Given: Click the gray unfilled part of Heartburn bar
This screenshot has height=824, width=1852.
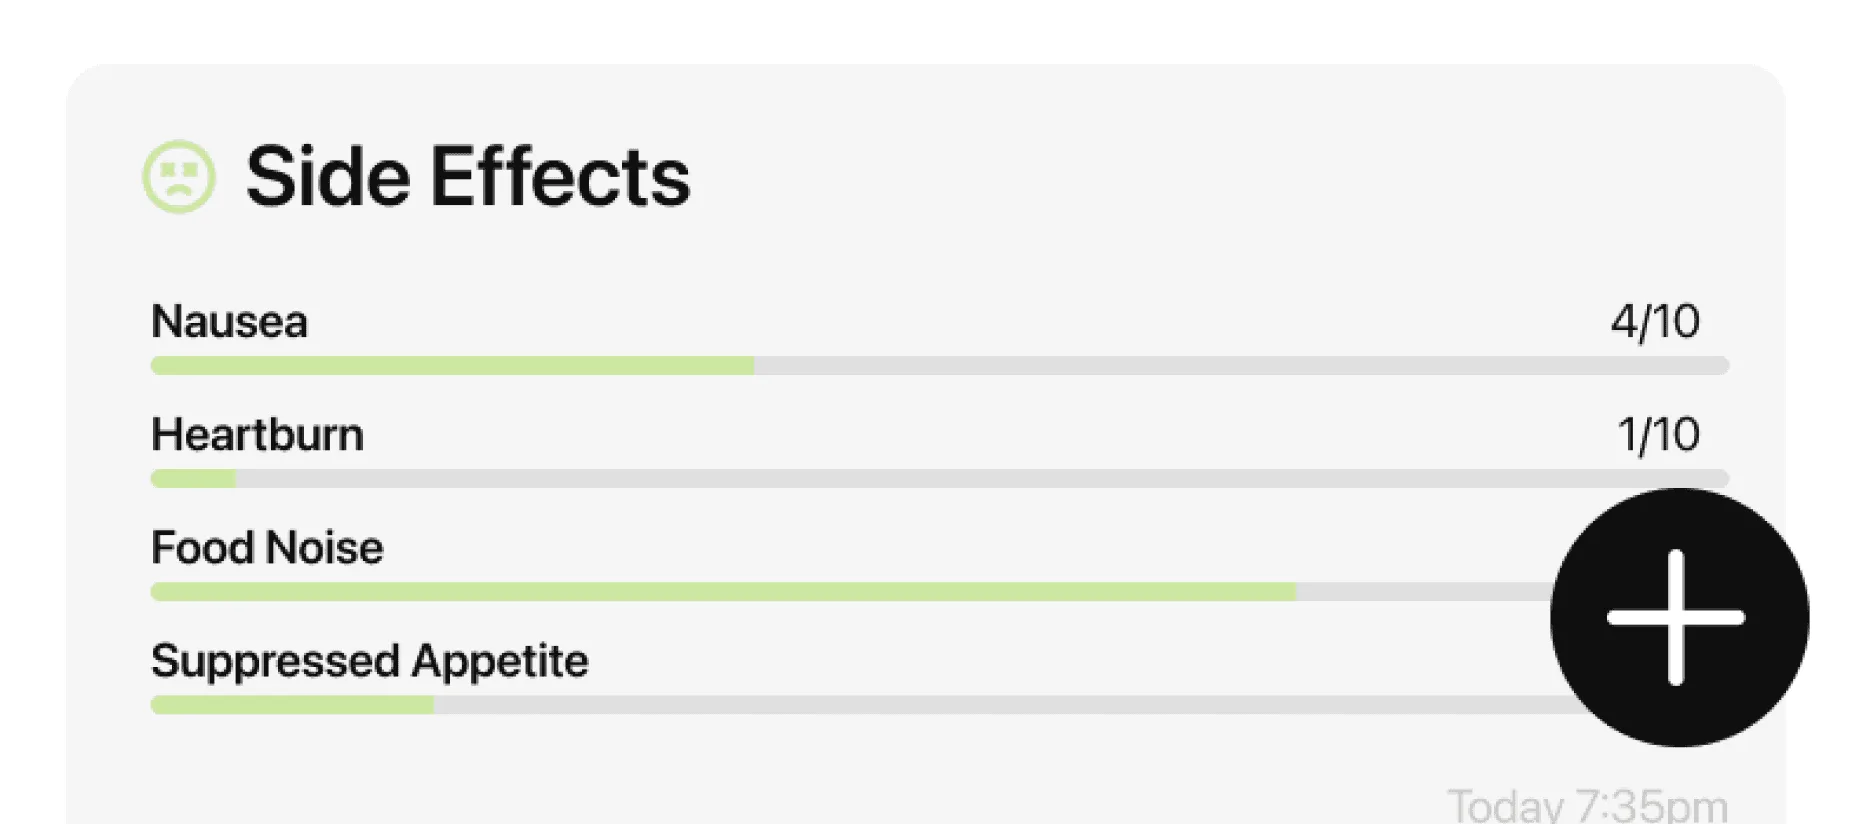Looking at the screenshot, I should tap(980, 479).
